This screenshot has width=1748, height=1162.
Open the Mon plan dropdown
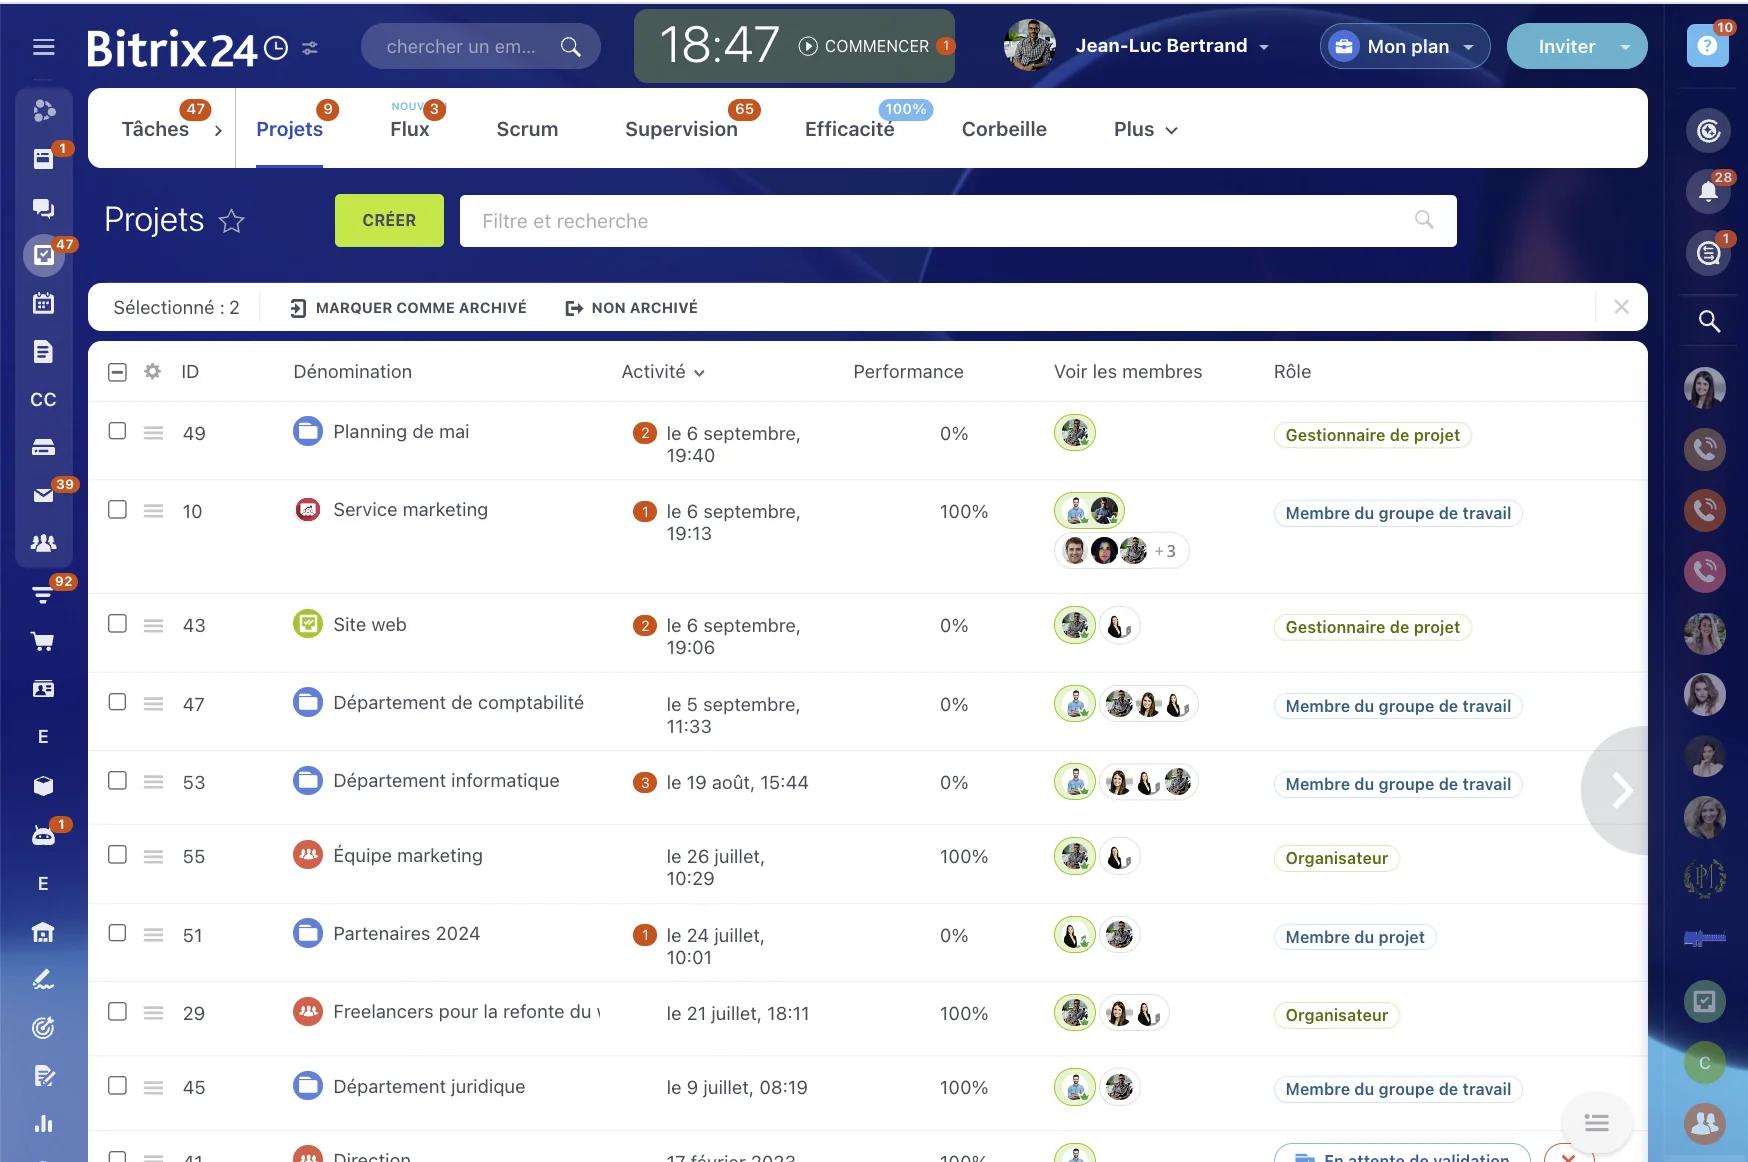1405,47
